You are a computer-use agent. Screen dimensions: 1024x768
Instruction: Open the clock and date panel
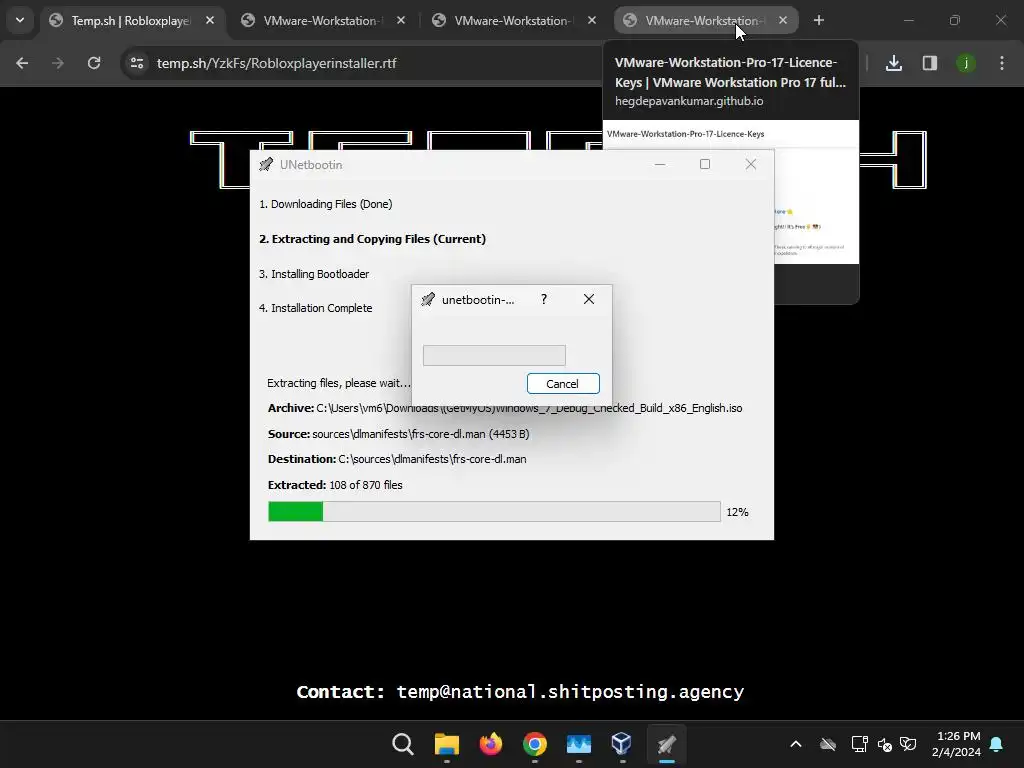[x=957, y=744]
